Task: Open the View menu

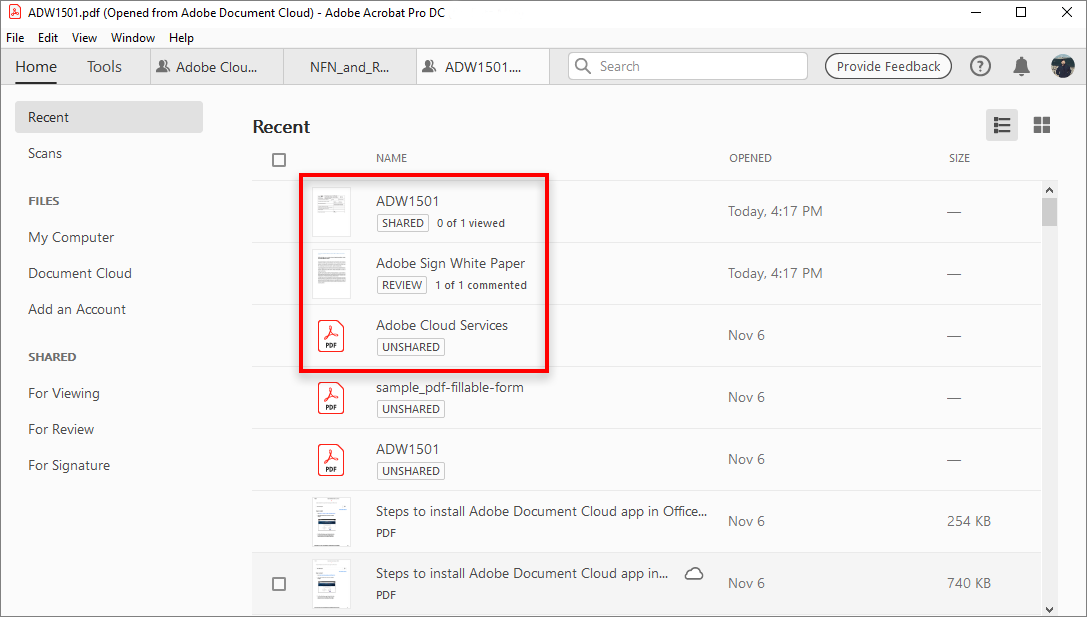Action: 84,37
